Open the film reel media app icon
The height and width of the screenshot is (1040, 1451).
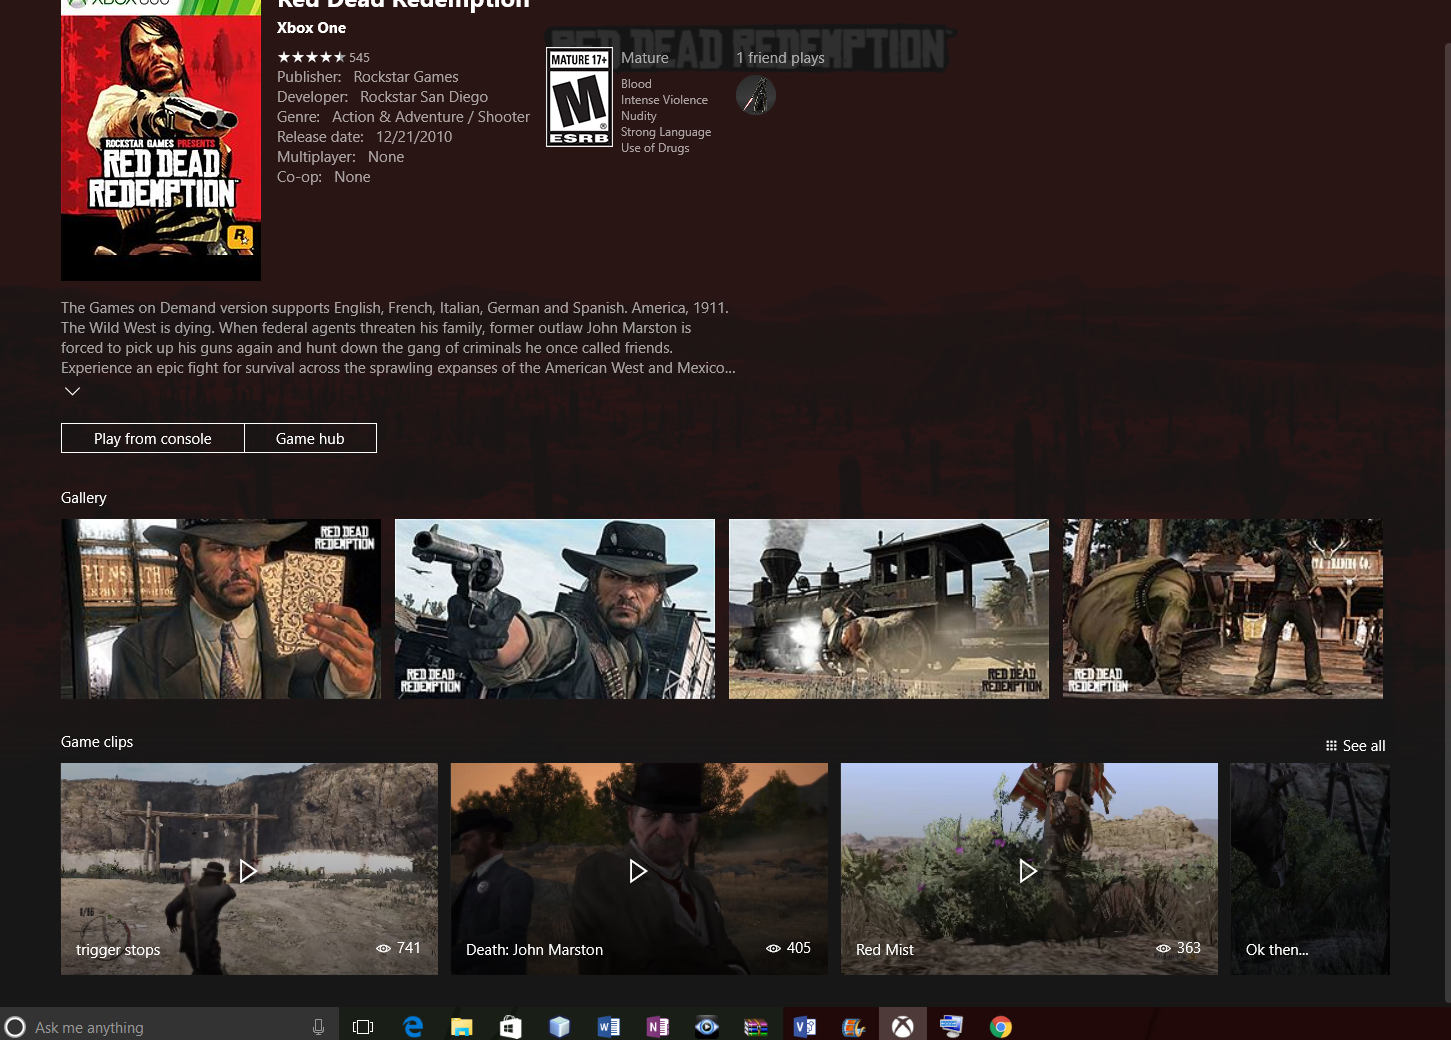click(x=853, y=1027)
